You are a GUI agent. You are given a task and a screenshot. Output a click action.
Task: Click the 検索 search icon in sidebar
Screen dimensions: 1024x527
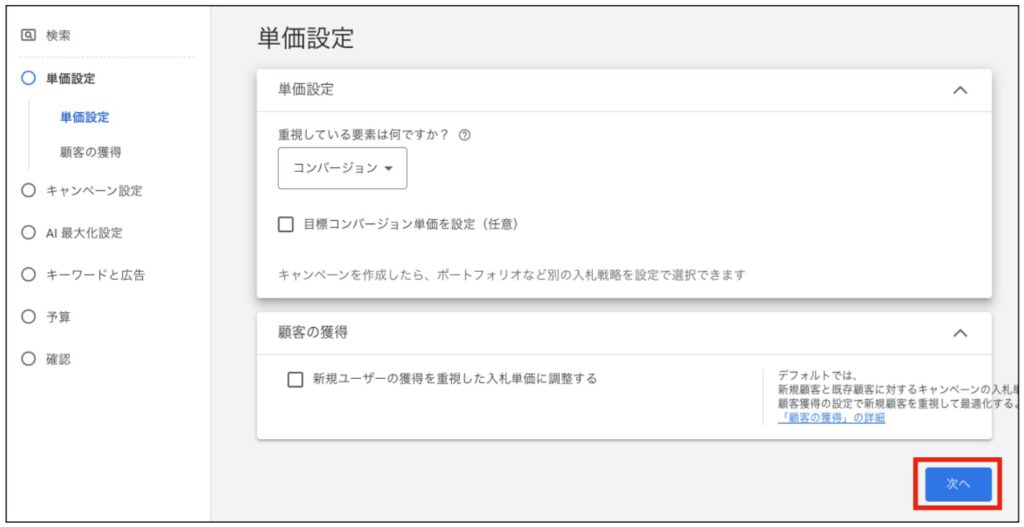pos(28,35)
